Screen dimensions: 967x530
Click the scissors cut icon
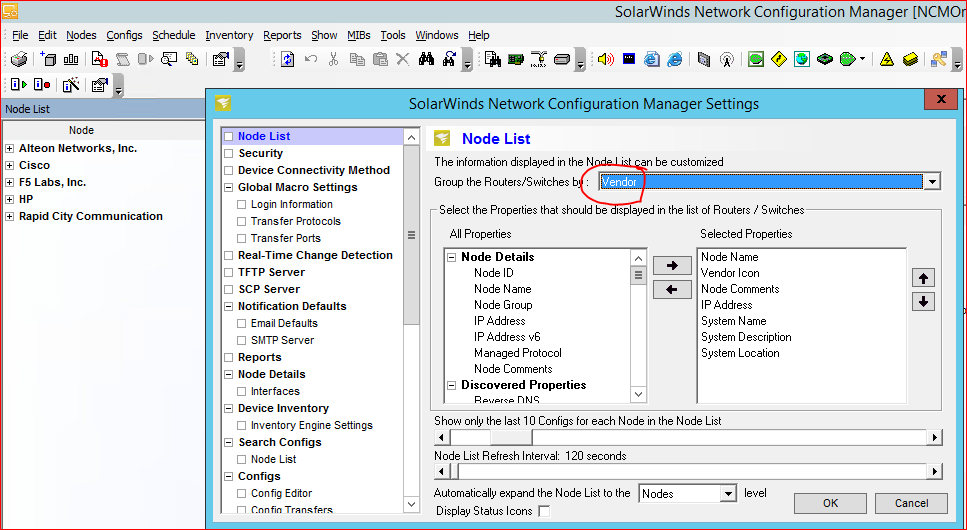coord(334,59)
